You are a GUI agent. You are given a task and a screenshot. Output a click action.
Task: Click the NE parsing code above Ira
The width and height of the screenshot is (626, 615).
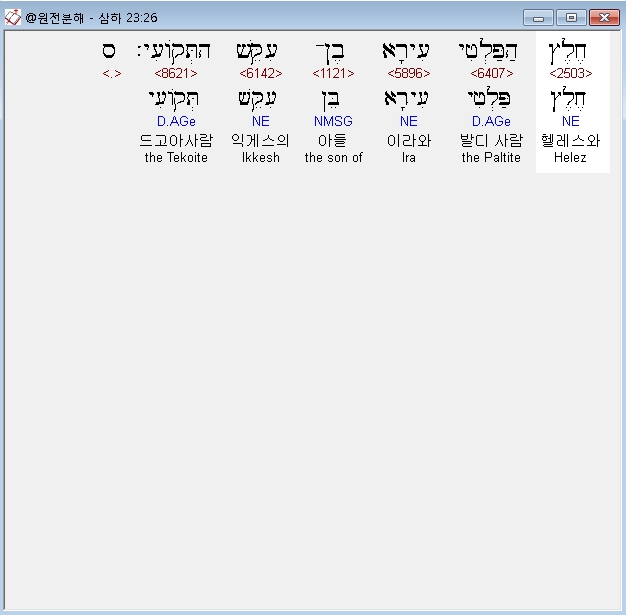(x=409, y=121)
